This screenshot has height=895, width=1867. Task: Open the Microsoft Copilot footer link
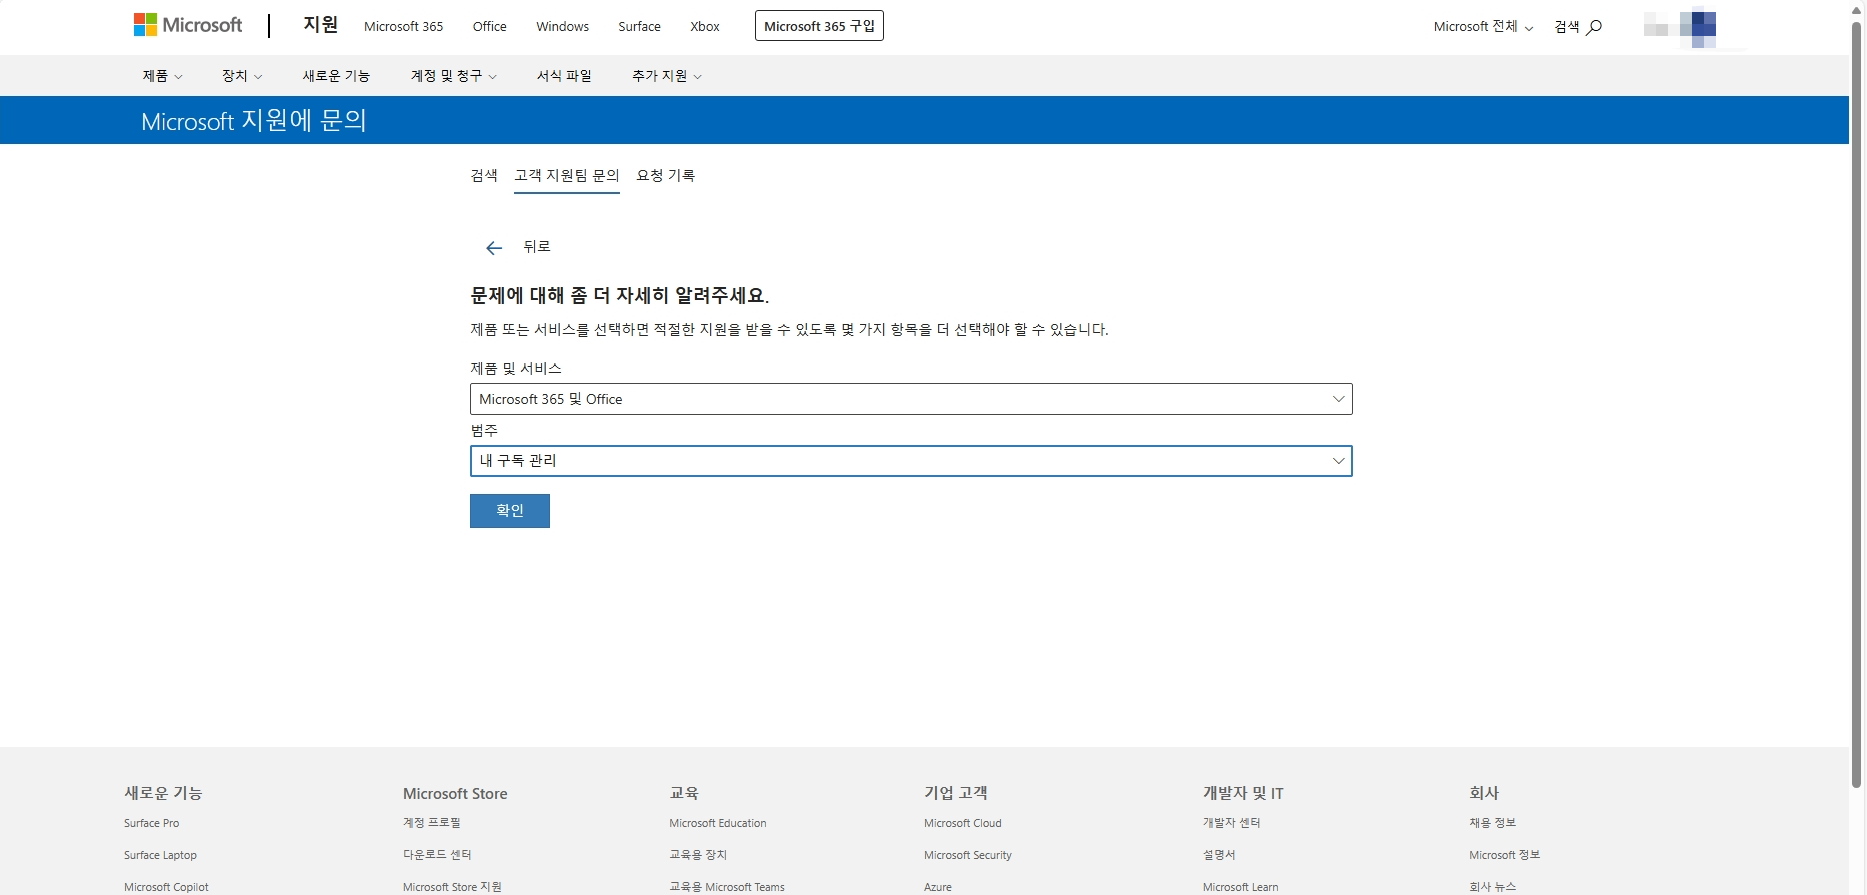[x=166, y=887]
